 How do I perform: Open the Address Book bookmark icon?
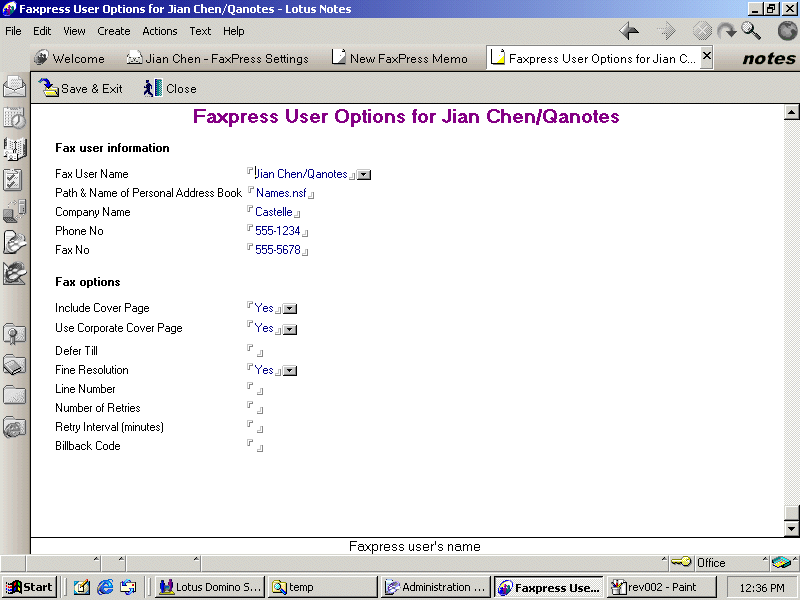click(x=14, y=148)
